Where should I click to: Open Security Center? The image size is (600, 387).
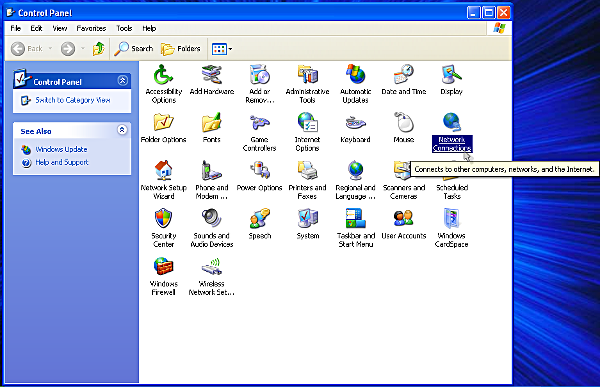(163, 228)
